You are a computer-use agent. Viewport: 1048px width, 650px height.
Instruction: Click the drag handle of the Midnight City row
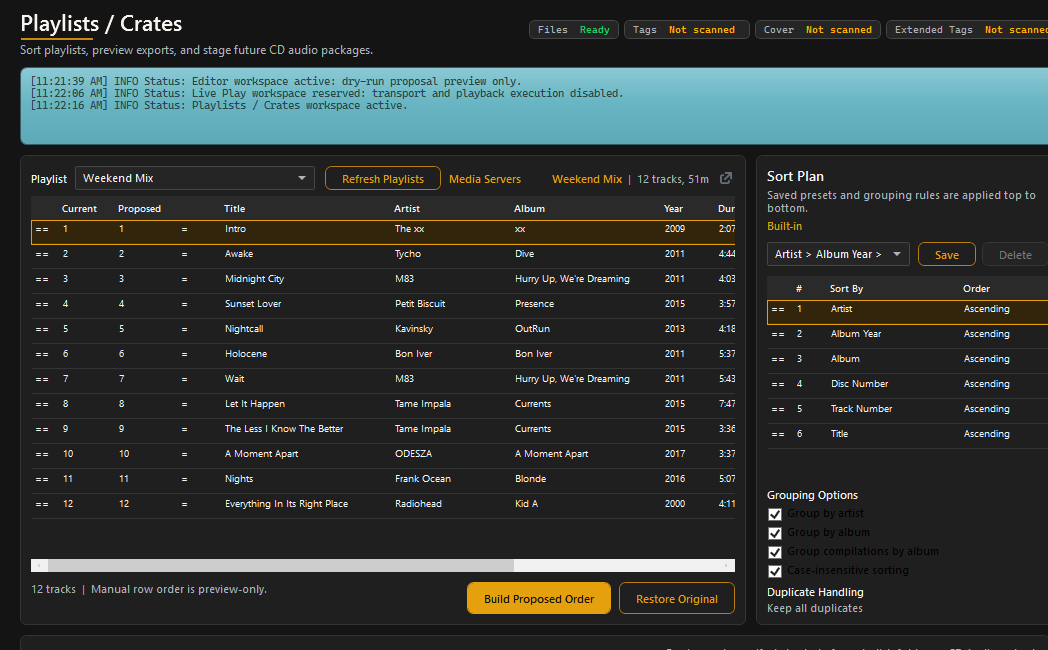[42, 279]
